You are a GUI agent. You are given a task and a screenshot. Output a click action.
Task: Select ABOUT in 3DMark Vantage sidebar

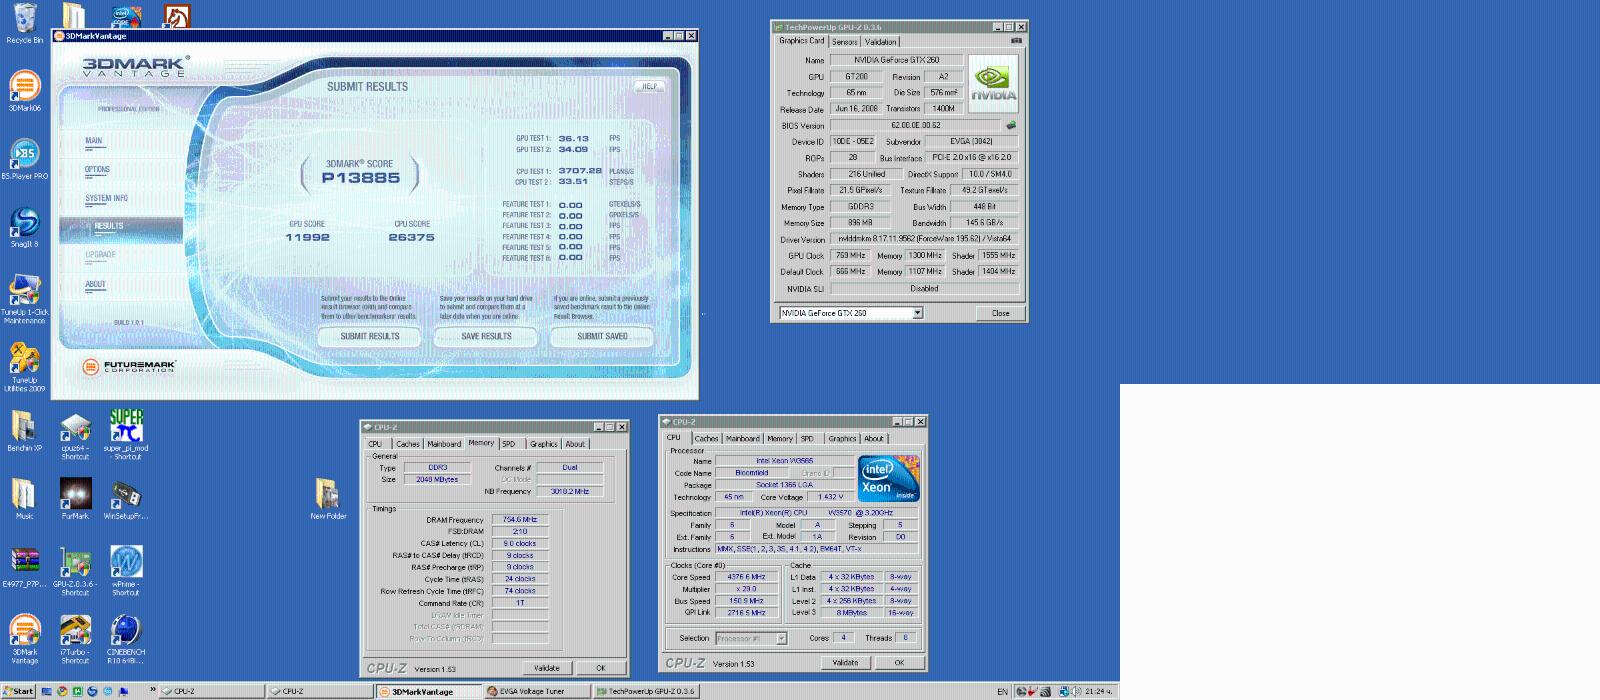pos(95,284)
